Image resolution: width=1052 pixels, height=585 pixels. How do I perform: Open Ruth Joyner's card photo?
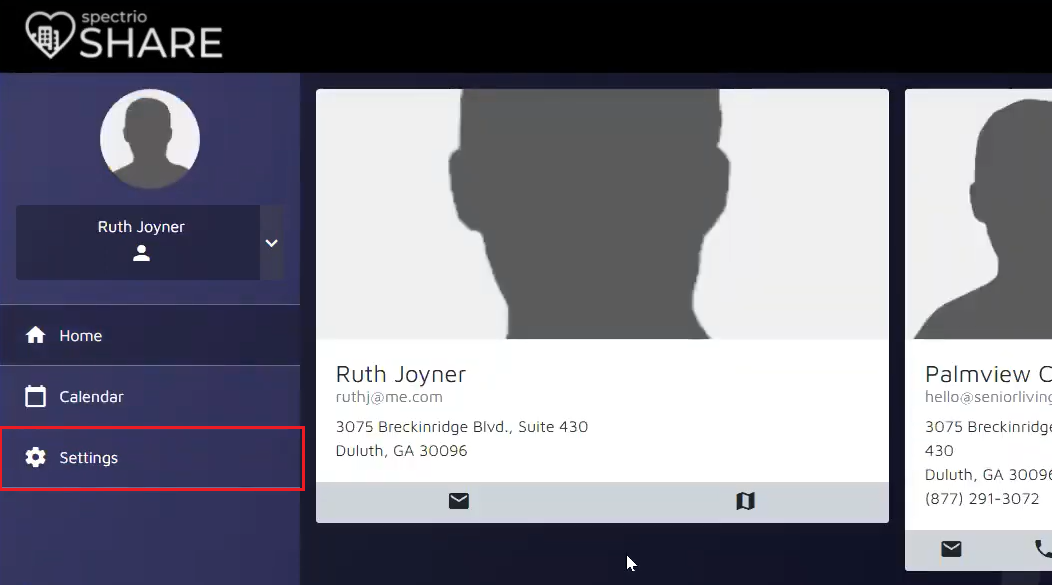[x=602, y=214]
